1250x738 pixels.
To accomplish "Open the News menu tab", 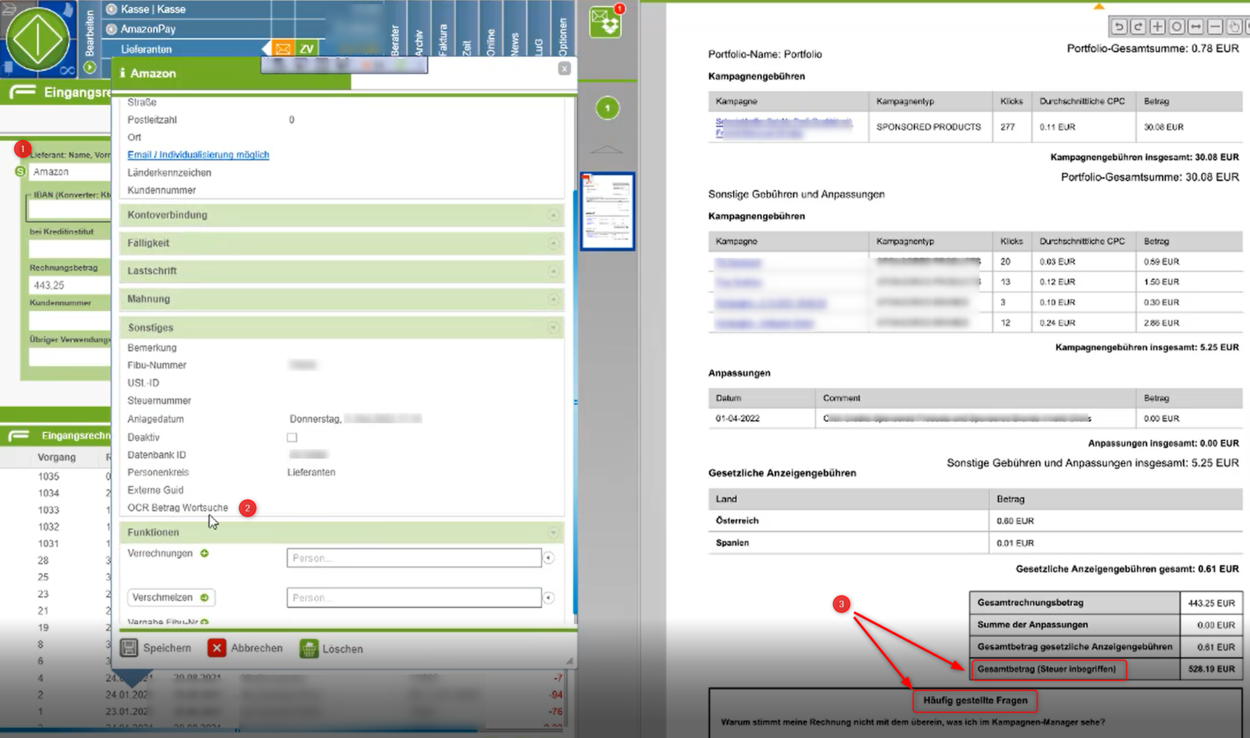I will 515,42.
